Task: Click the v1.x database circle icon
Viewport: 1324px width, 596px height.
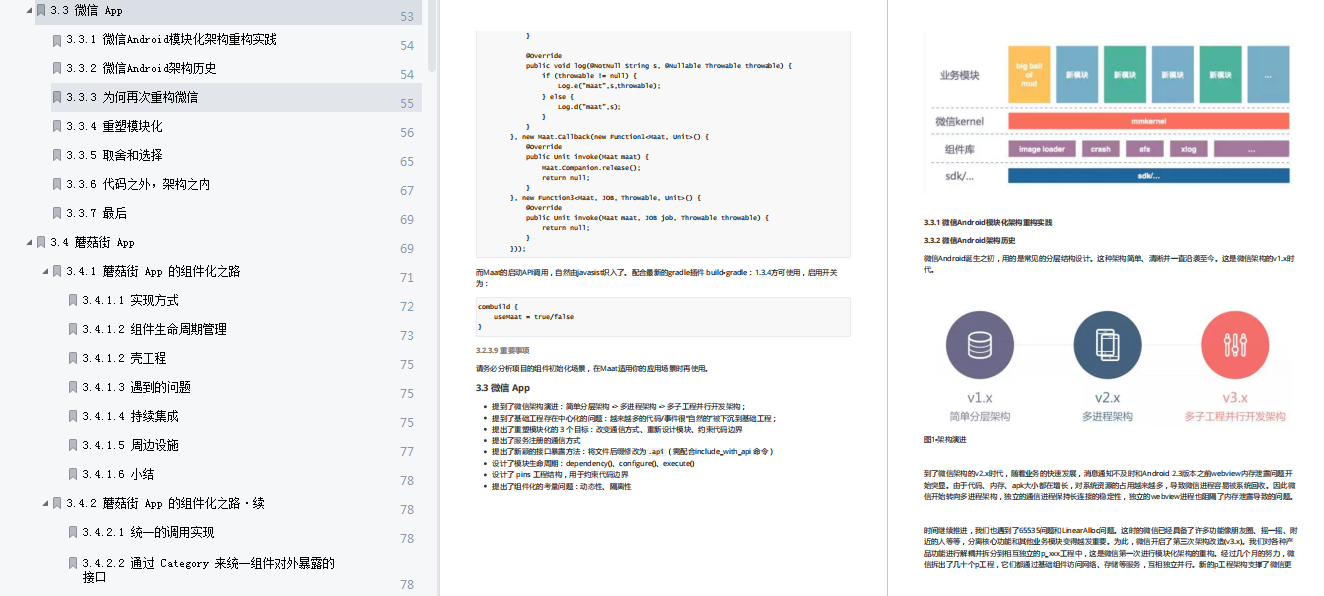Action: point(980,347)
